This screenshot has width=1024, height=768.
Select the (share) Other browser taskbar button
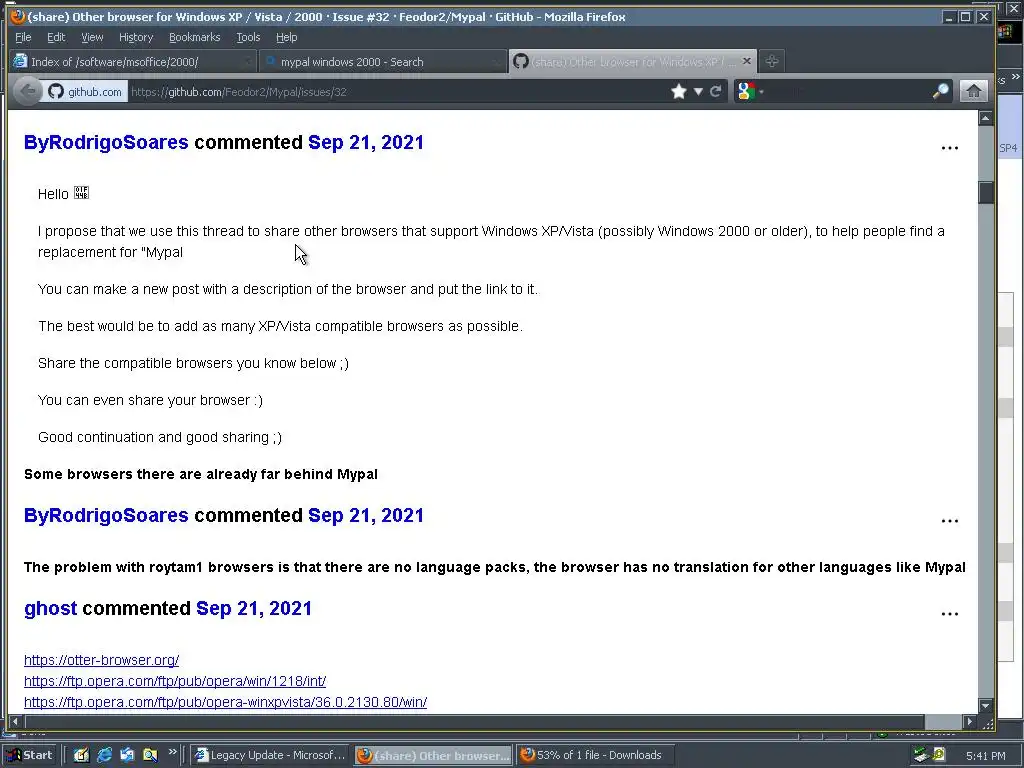[434, 755]
